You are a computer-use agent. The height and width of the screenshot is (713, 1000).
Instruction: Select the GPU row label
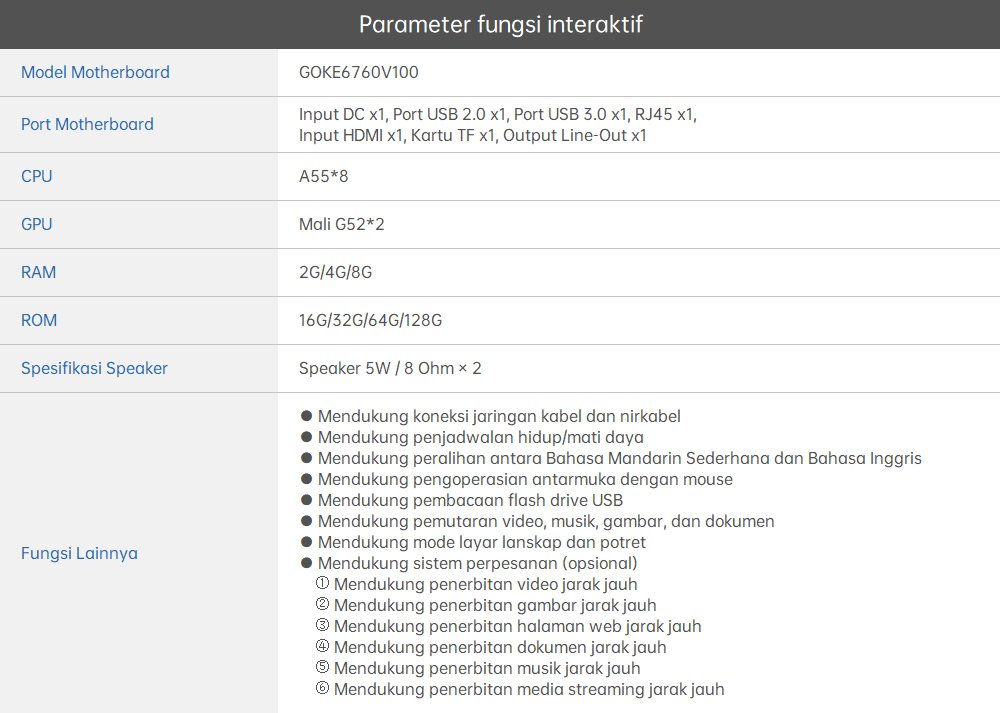(x=37, y=224)
